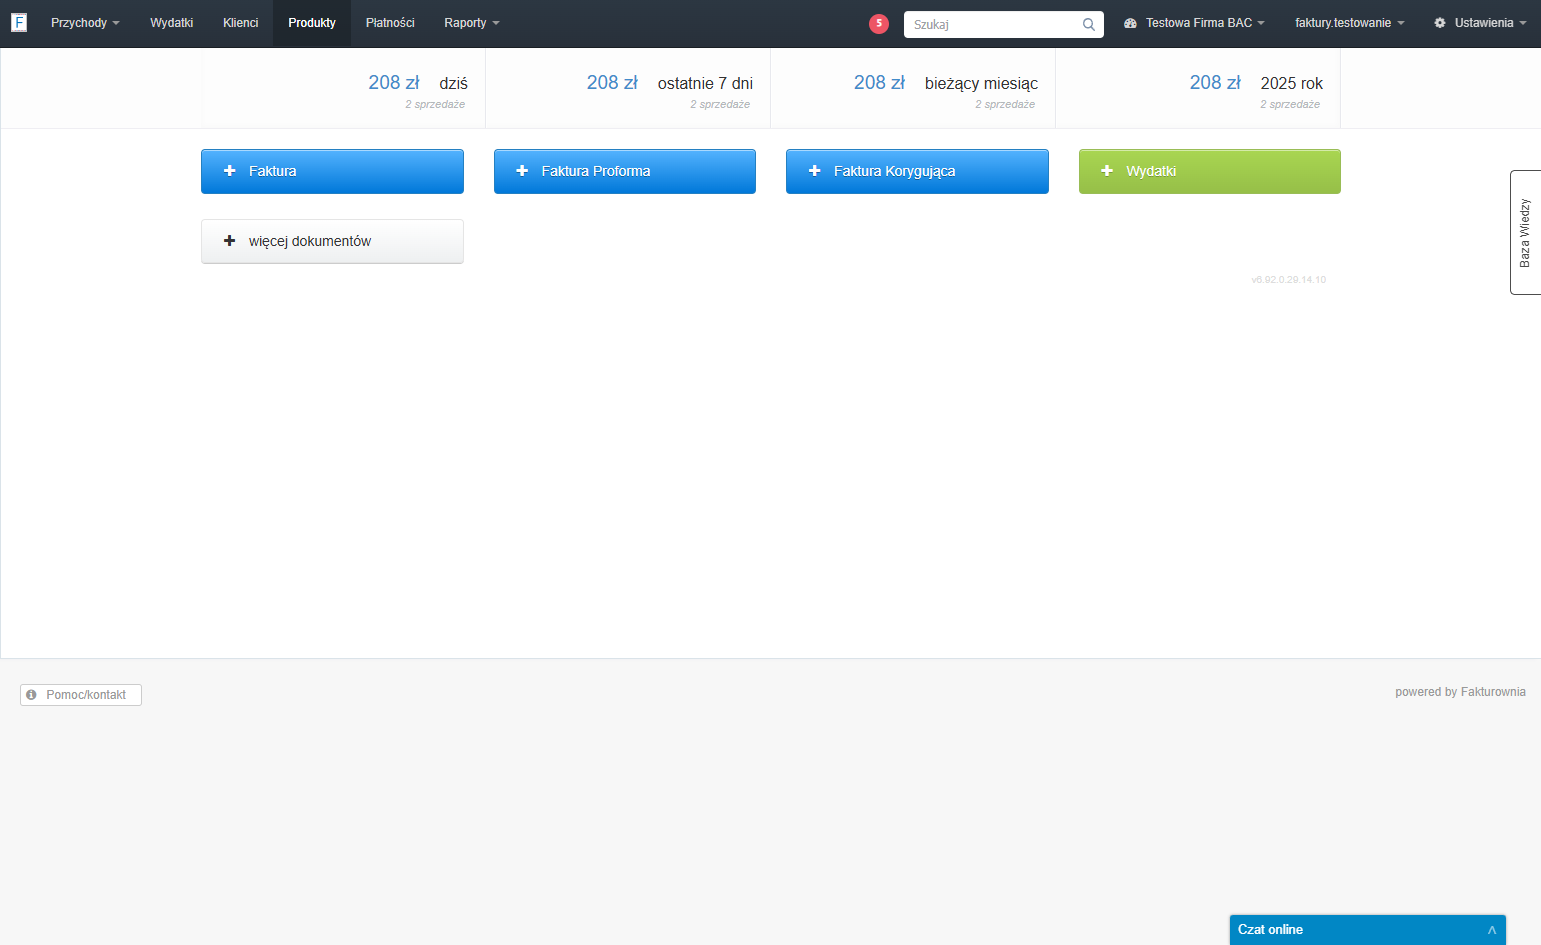Create a new Faktura Korygująca
The width and height of the screenshot is (1541, 945).
(x=917, y=171)
